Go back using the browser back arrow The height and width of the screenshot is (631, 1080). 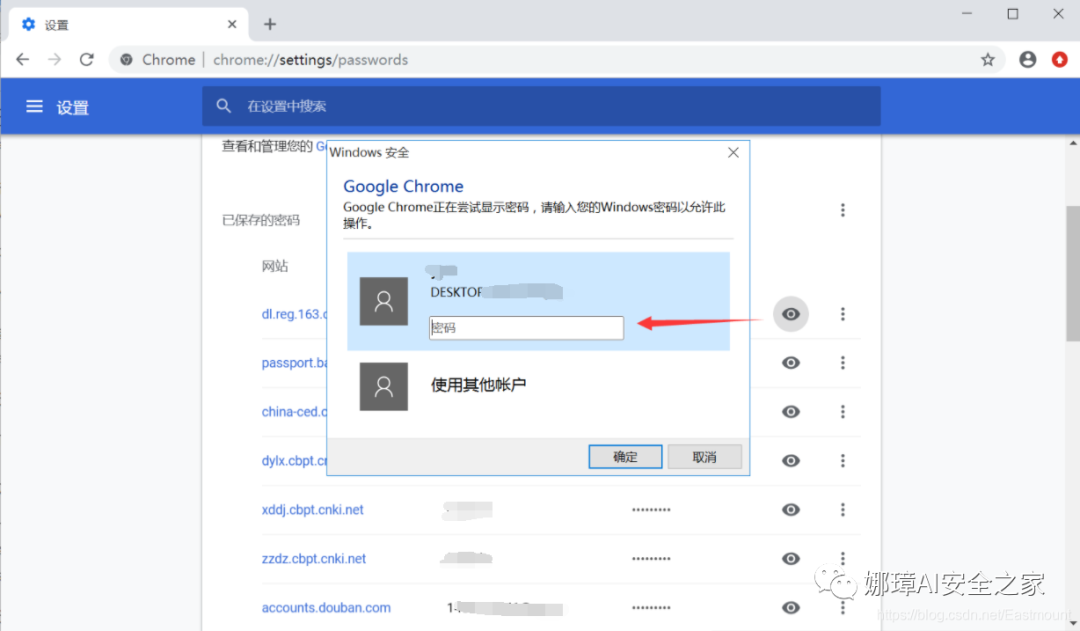click(23, 60)
